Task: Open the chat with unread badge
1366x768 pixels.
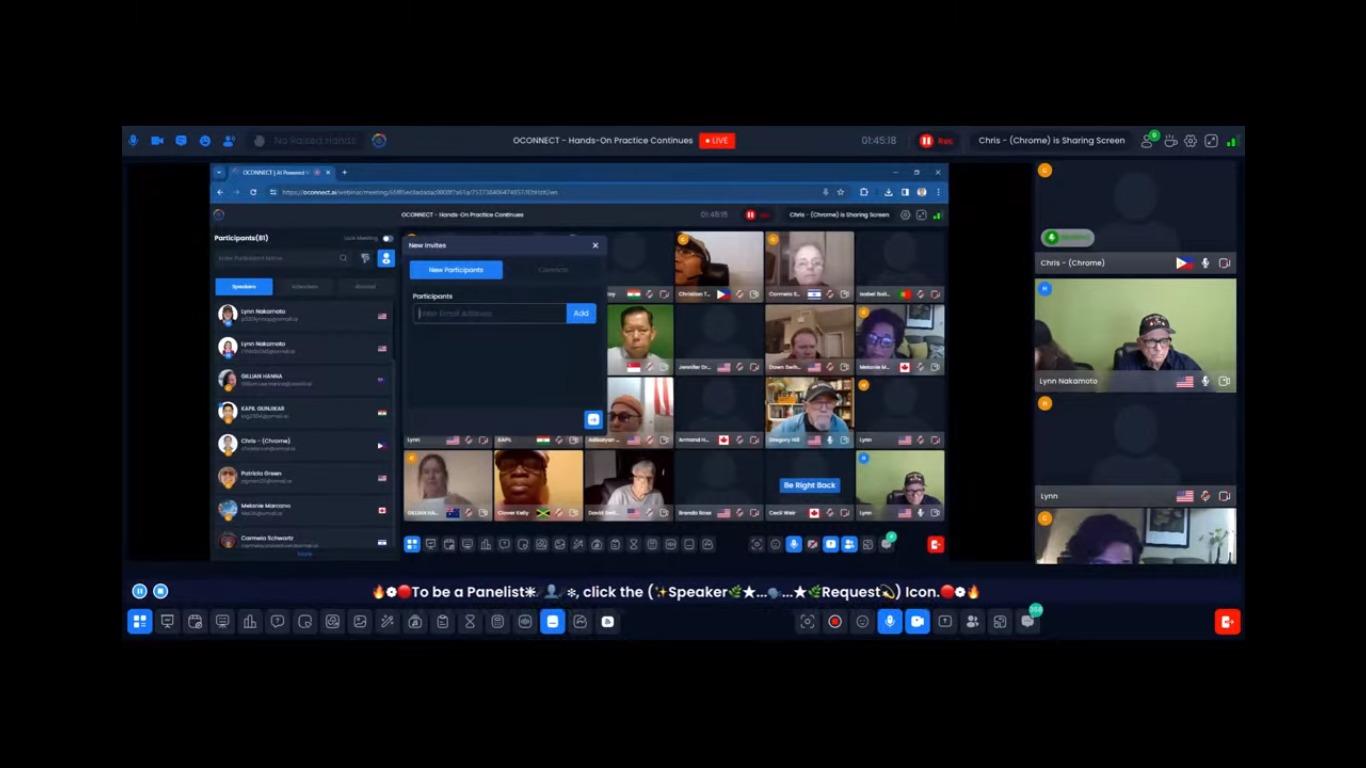Action: pyautogui.click(x=1027, y=622)
